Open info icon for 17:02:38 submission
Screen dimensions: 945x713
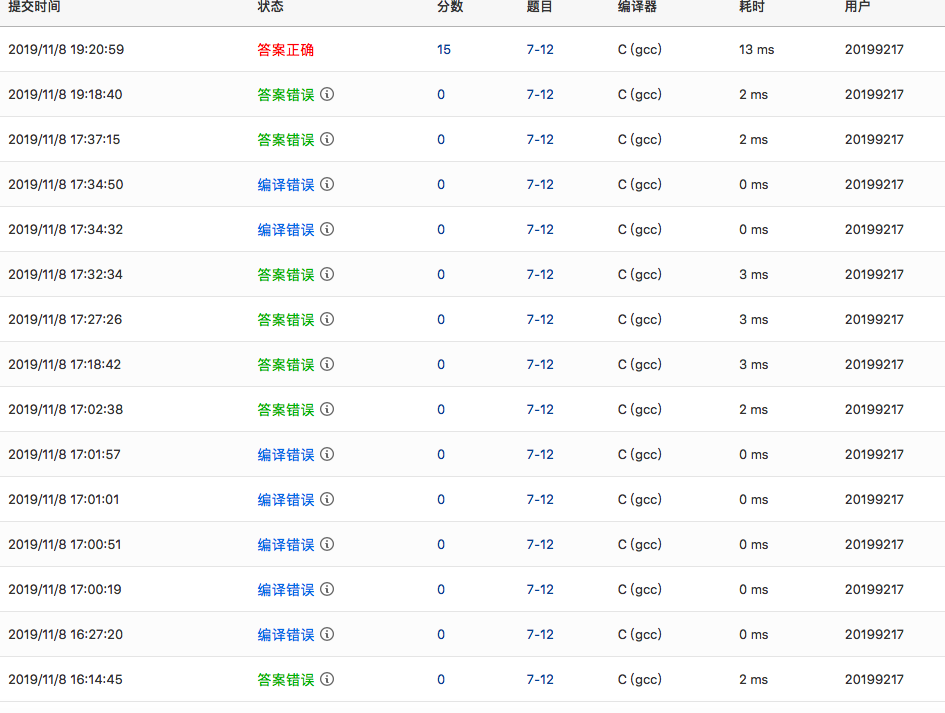tap(327, 409)
